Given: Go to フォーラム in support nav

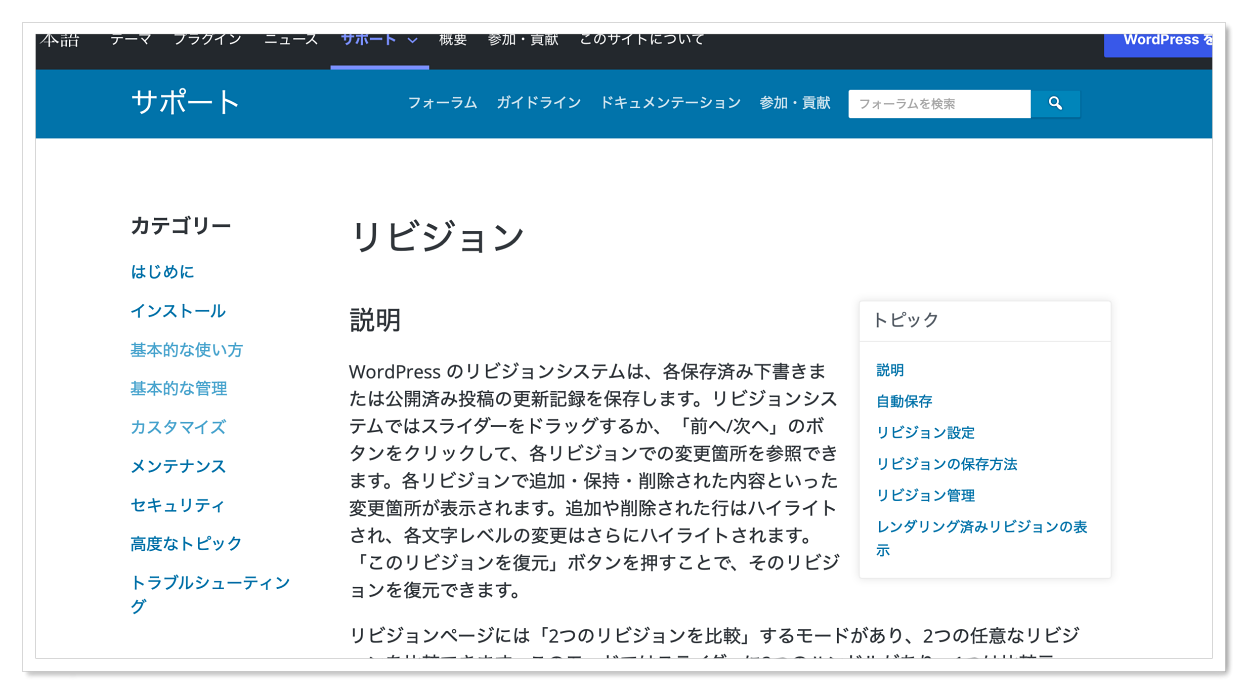Looking at the screenshot, I should (x=442, y=103).
